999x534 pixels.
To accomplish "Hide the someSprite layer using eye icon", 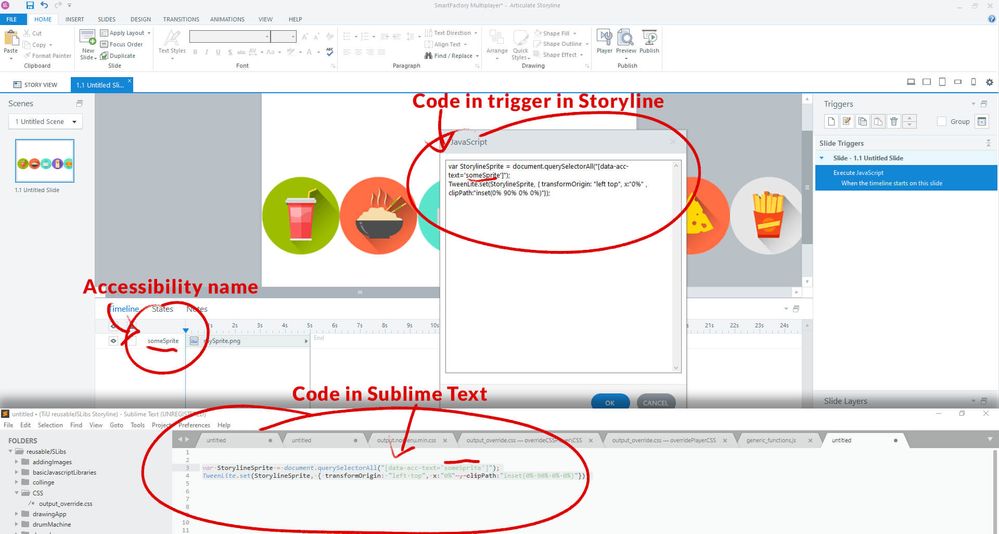I will click(x=113, y=341).
